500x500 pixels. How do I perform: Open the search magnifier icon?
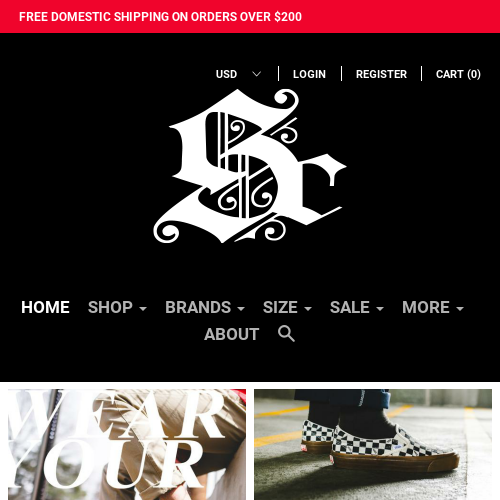[x=286, y=334]
